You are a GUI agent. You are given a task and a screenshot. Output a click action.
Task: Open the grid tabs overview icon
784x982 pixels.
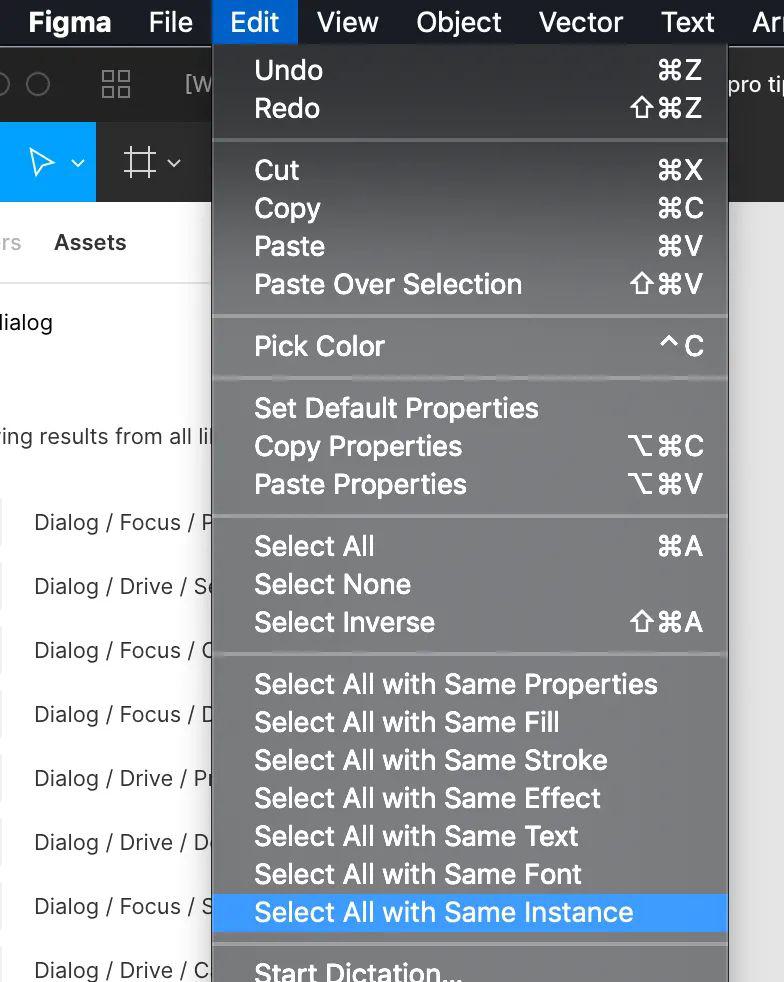point(116,84)
